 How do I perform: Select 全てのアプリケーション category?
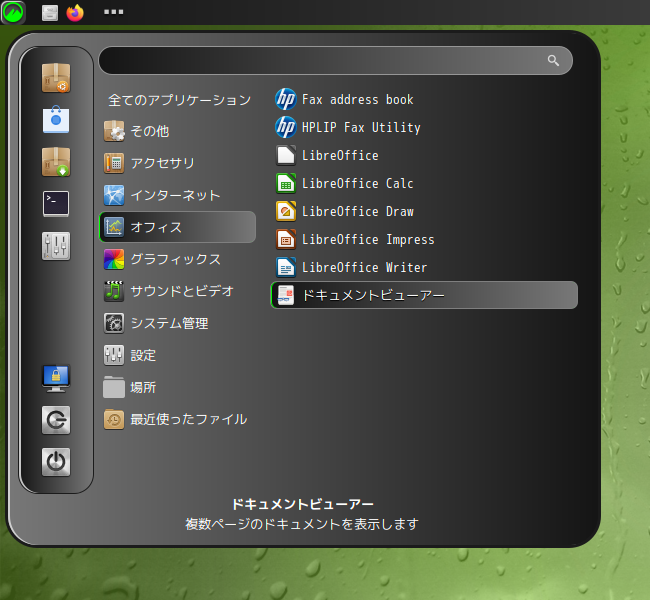point(178,100)
